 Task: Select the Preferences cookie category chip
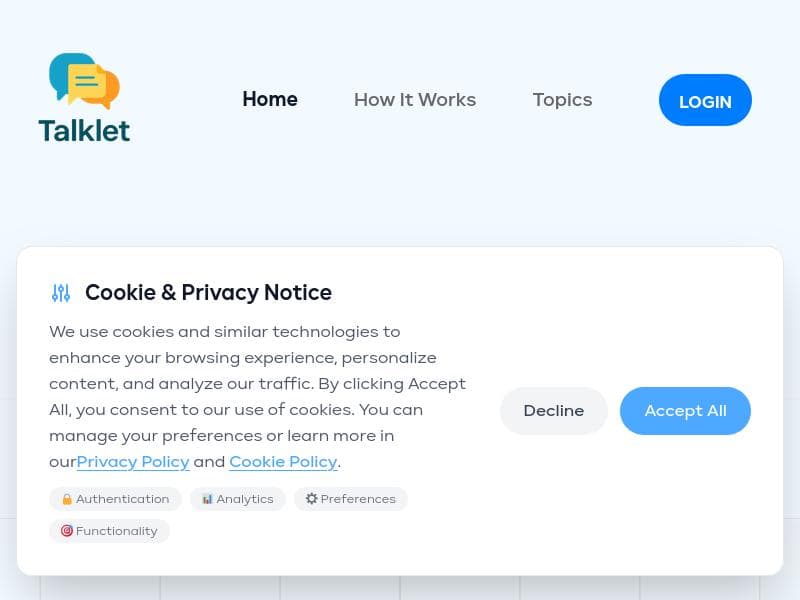coord(351,498)
